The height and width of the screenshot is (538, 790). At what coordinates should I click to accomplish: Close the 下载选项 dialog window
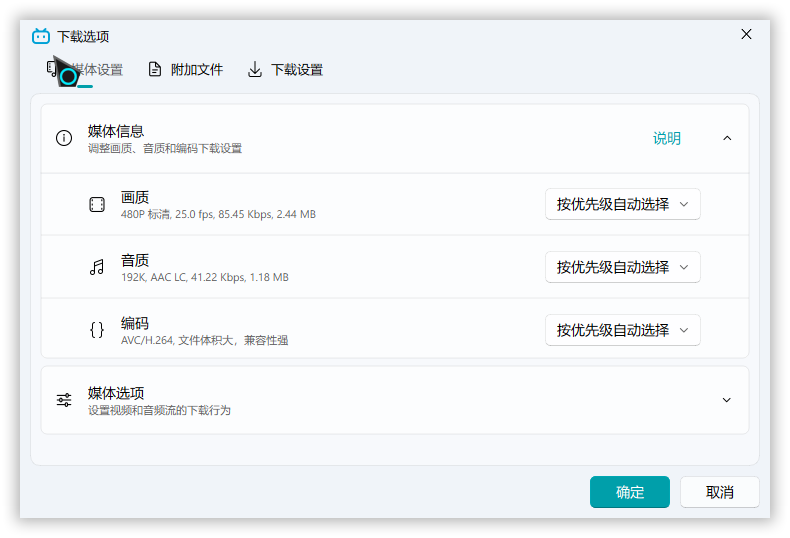coord(746,34)
